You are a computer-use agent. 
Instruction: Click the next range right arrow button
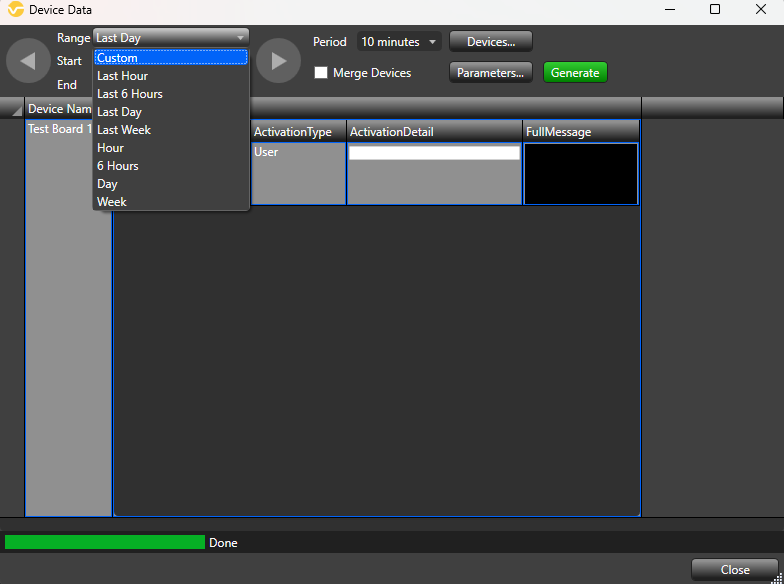pyautogui.click(x=278, y=61)
